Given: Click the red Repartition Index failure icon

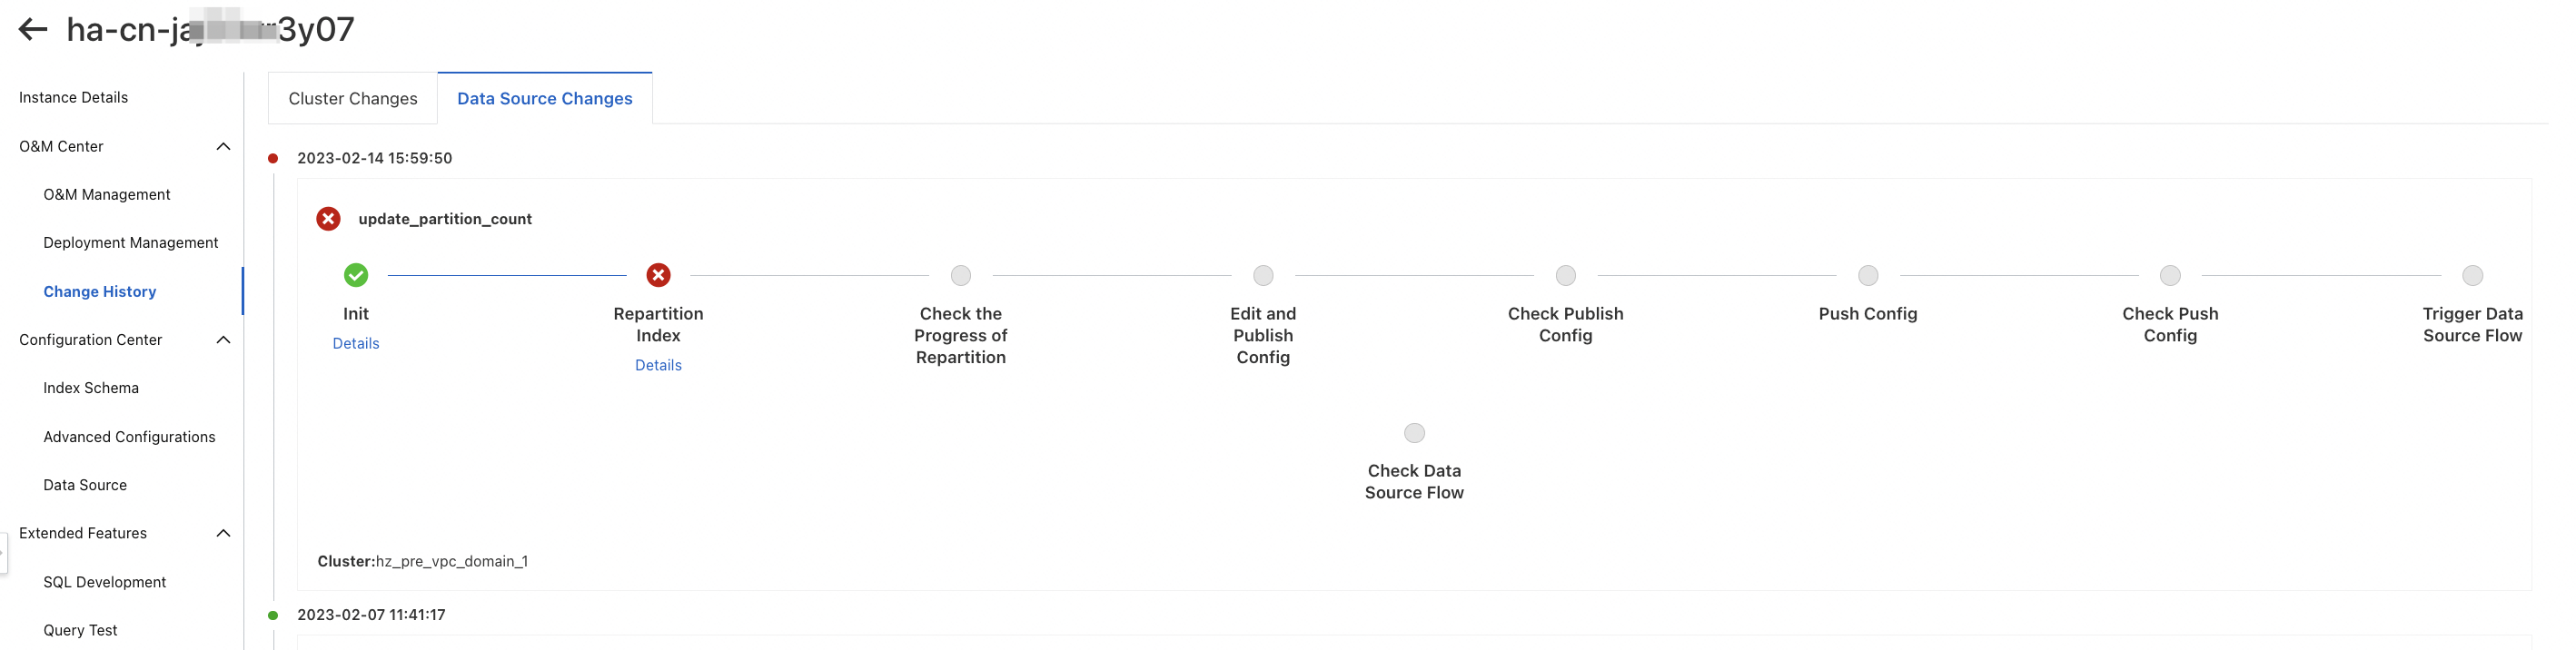Looking at the screenshot, I should (x=658, y=275).
